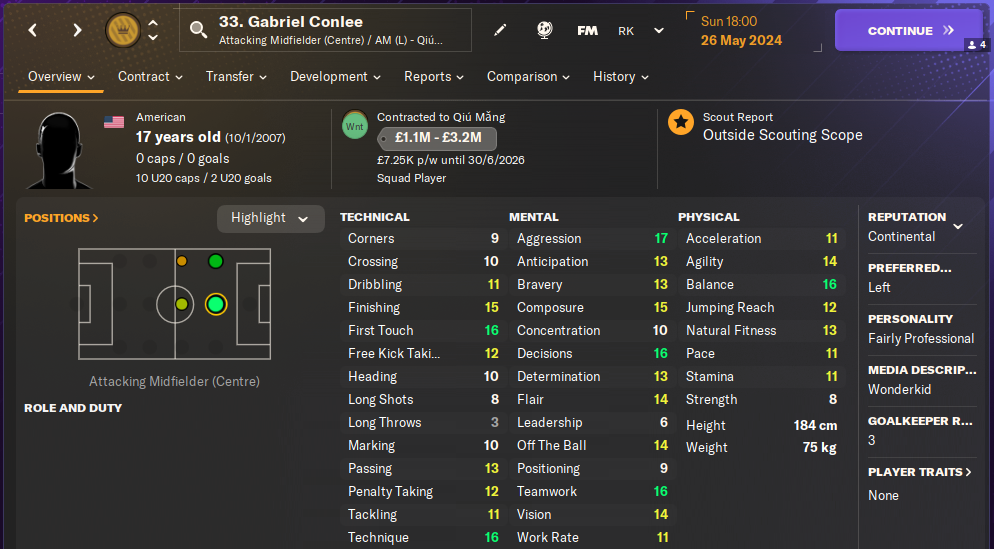
Task: Open the Player Traits link
Action: [919, 472]
